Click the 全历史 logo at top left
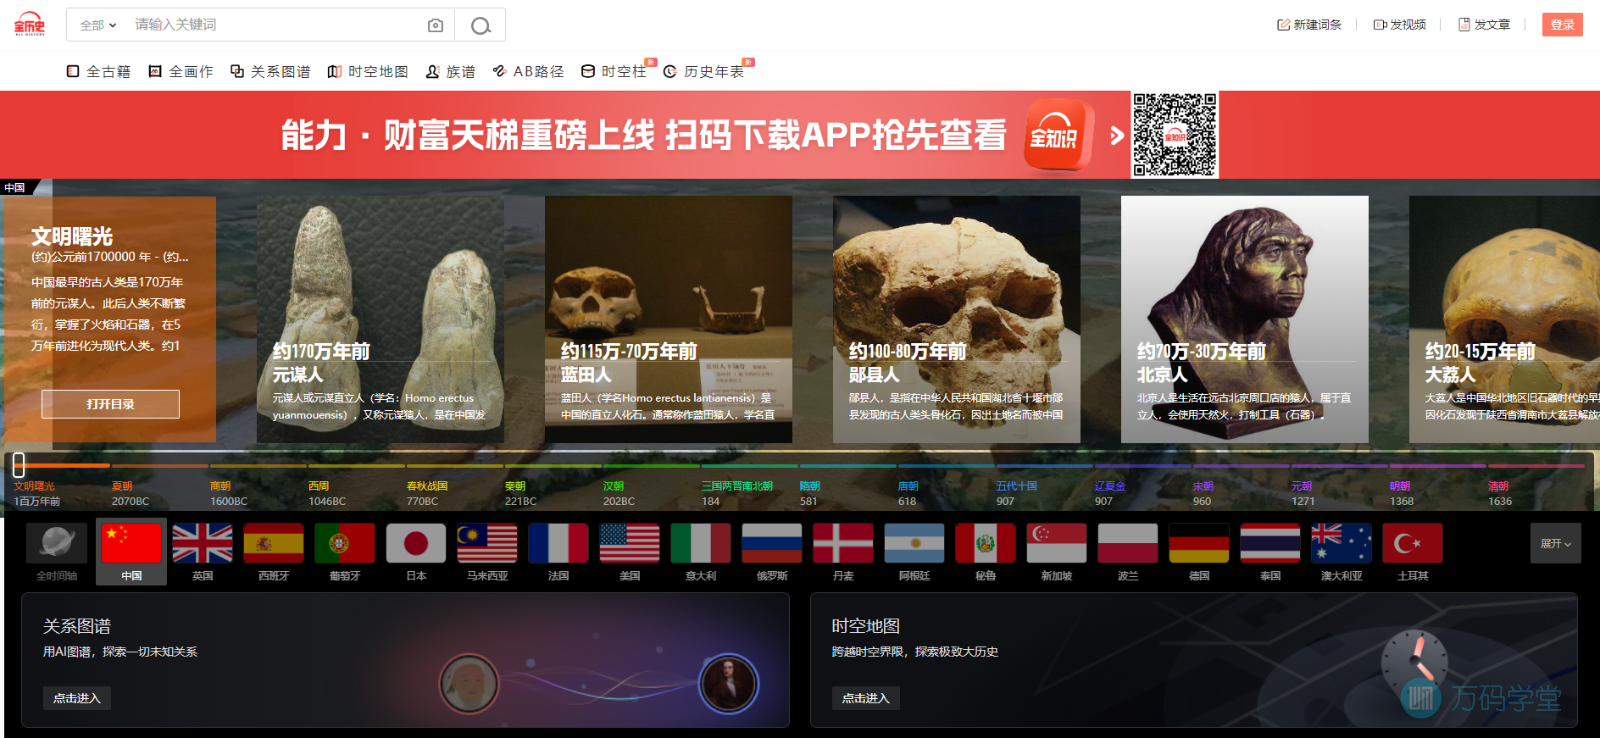 (x=29, y=24)
